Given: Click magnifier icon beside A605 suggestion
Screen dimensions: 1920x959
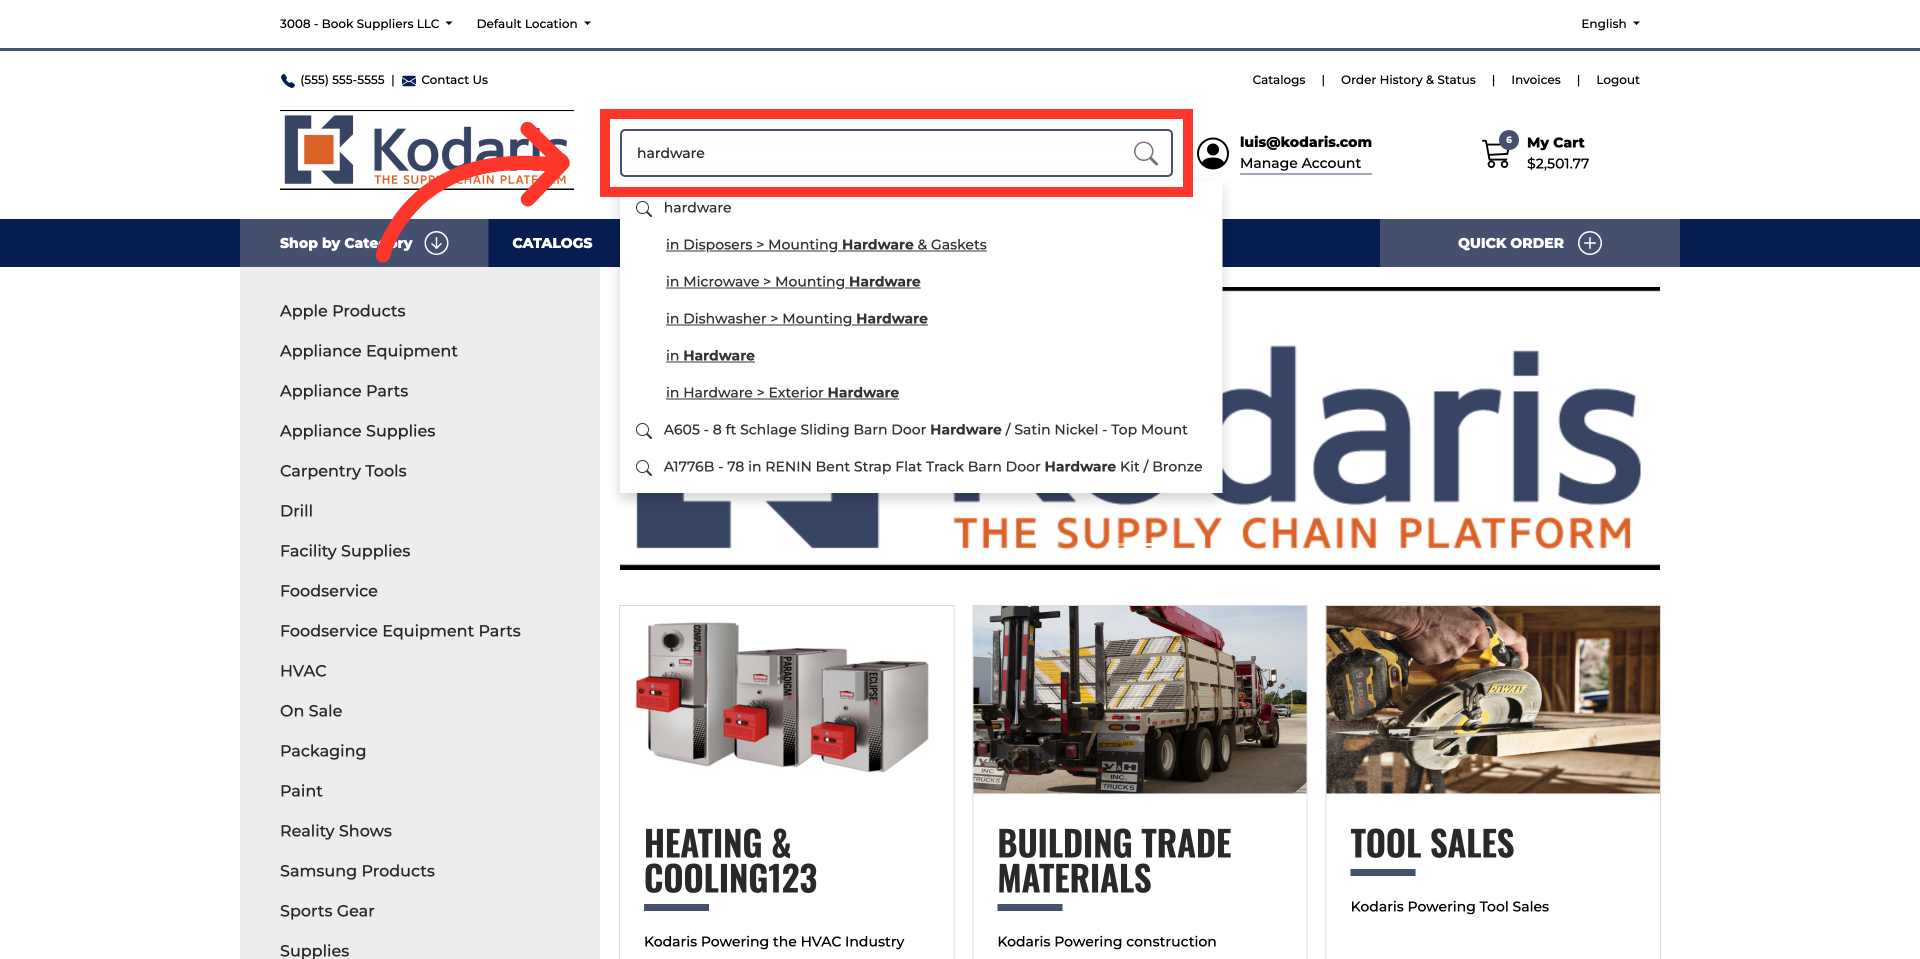Looking at the screenshot, I should tap(644, 431).
